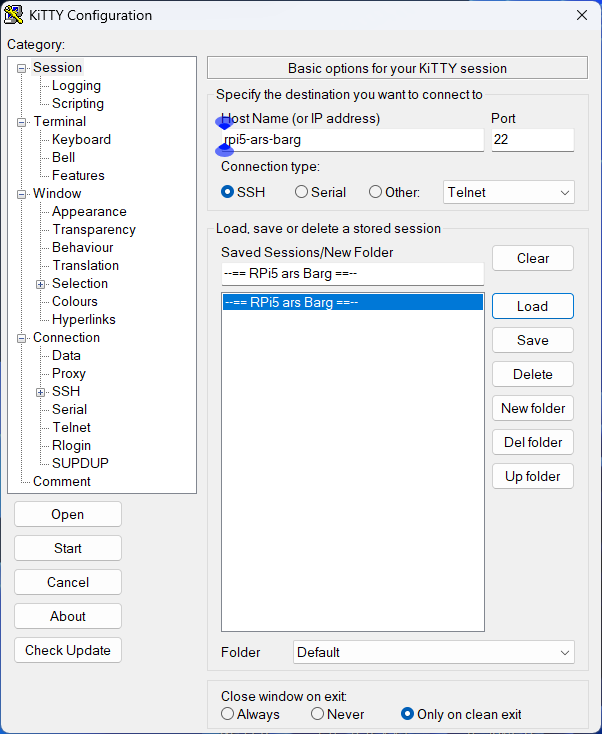Select Proxy under Connection
602x734 pixels.
click(x=69, y=373)
